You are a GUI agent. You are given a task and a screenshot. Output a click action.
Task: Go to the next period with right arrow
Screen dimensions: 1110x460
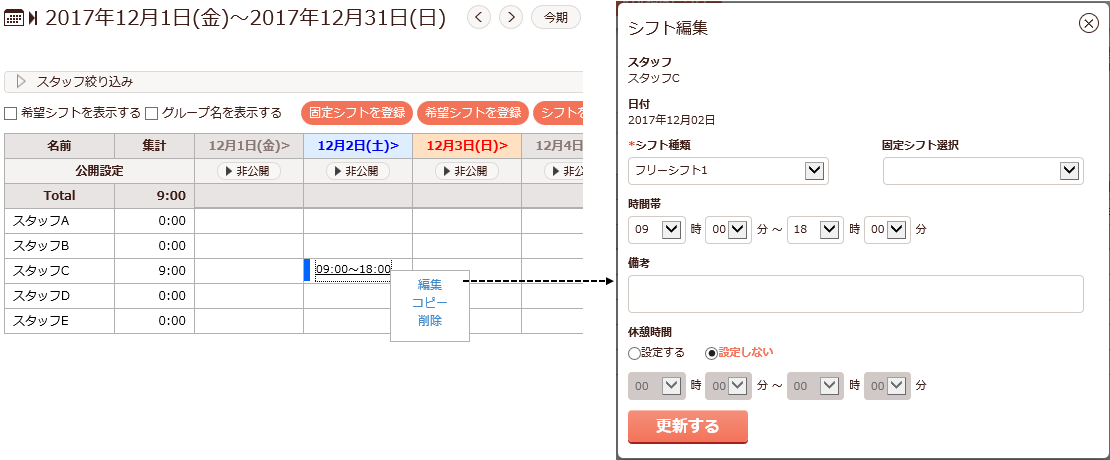point(511,17)
